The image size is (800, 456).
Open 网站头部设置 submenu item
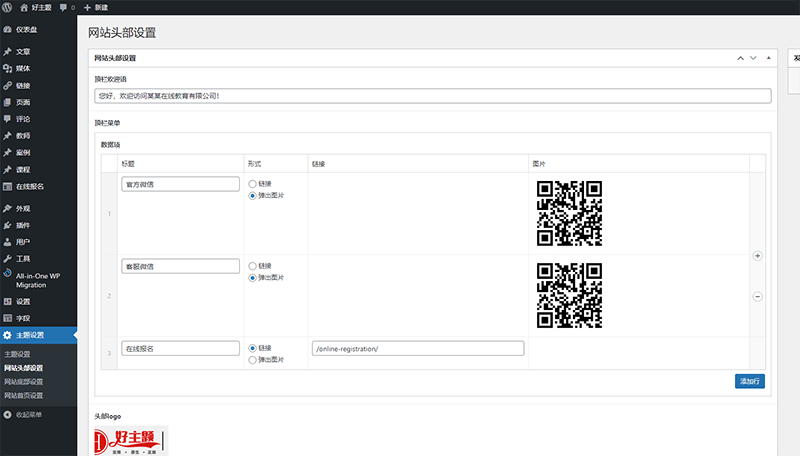coord(23,368)
